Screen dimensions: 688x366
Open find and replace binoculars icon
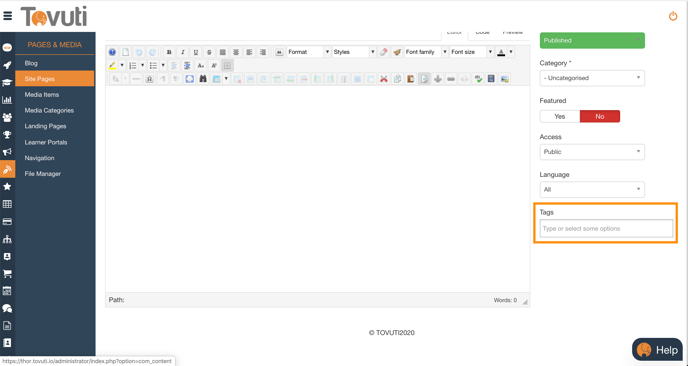tap(203, 79)
